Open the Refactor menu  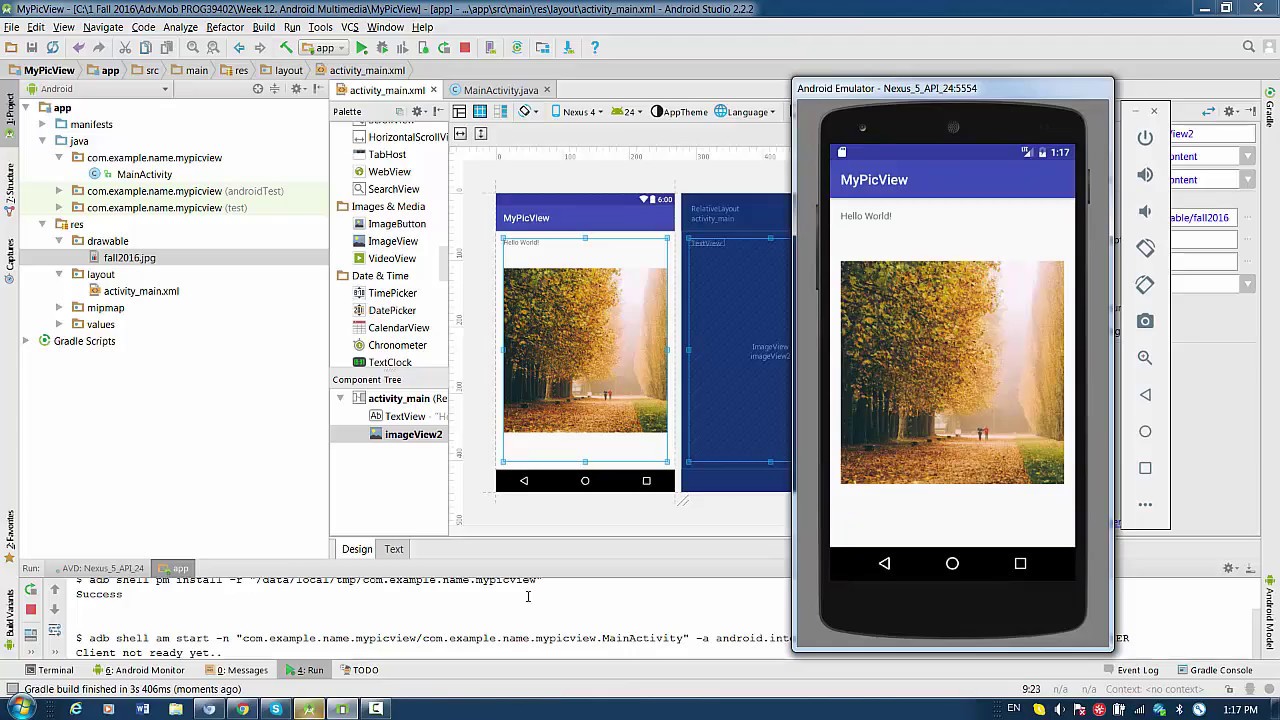(225, 27)
